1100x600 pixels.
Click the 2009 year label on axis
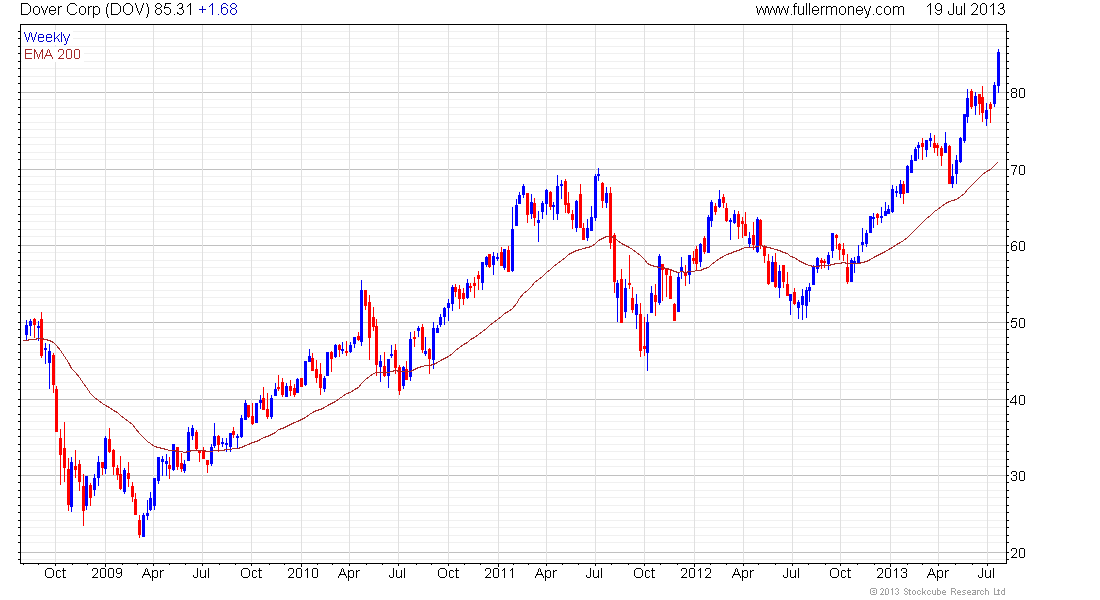pos(107,573)
